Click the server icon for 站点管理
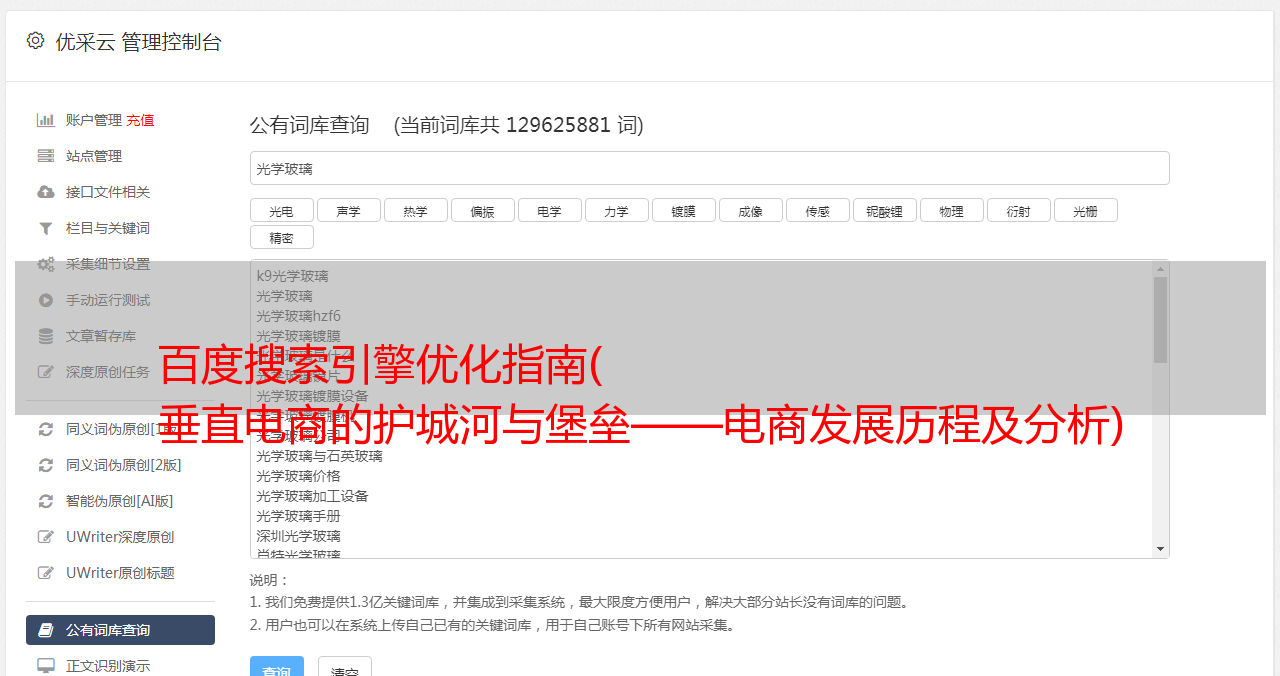 (46, 156)
